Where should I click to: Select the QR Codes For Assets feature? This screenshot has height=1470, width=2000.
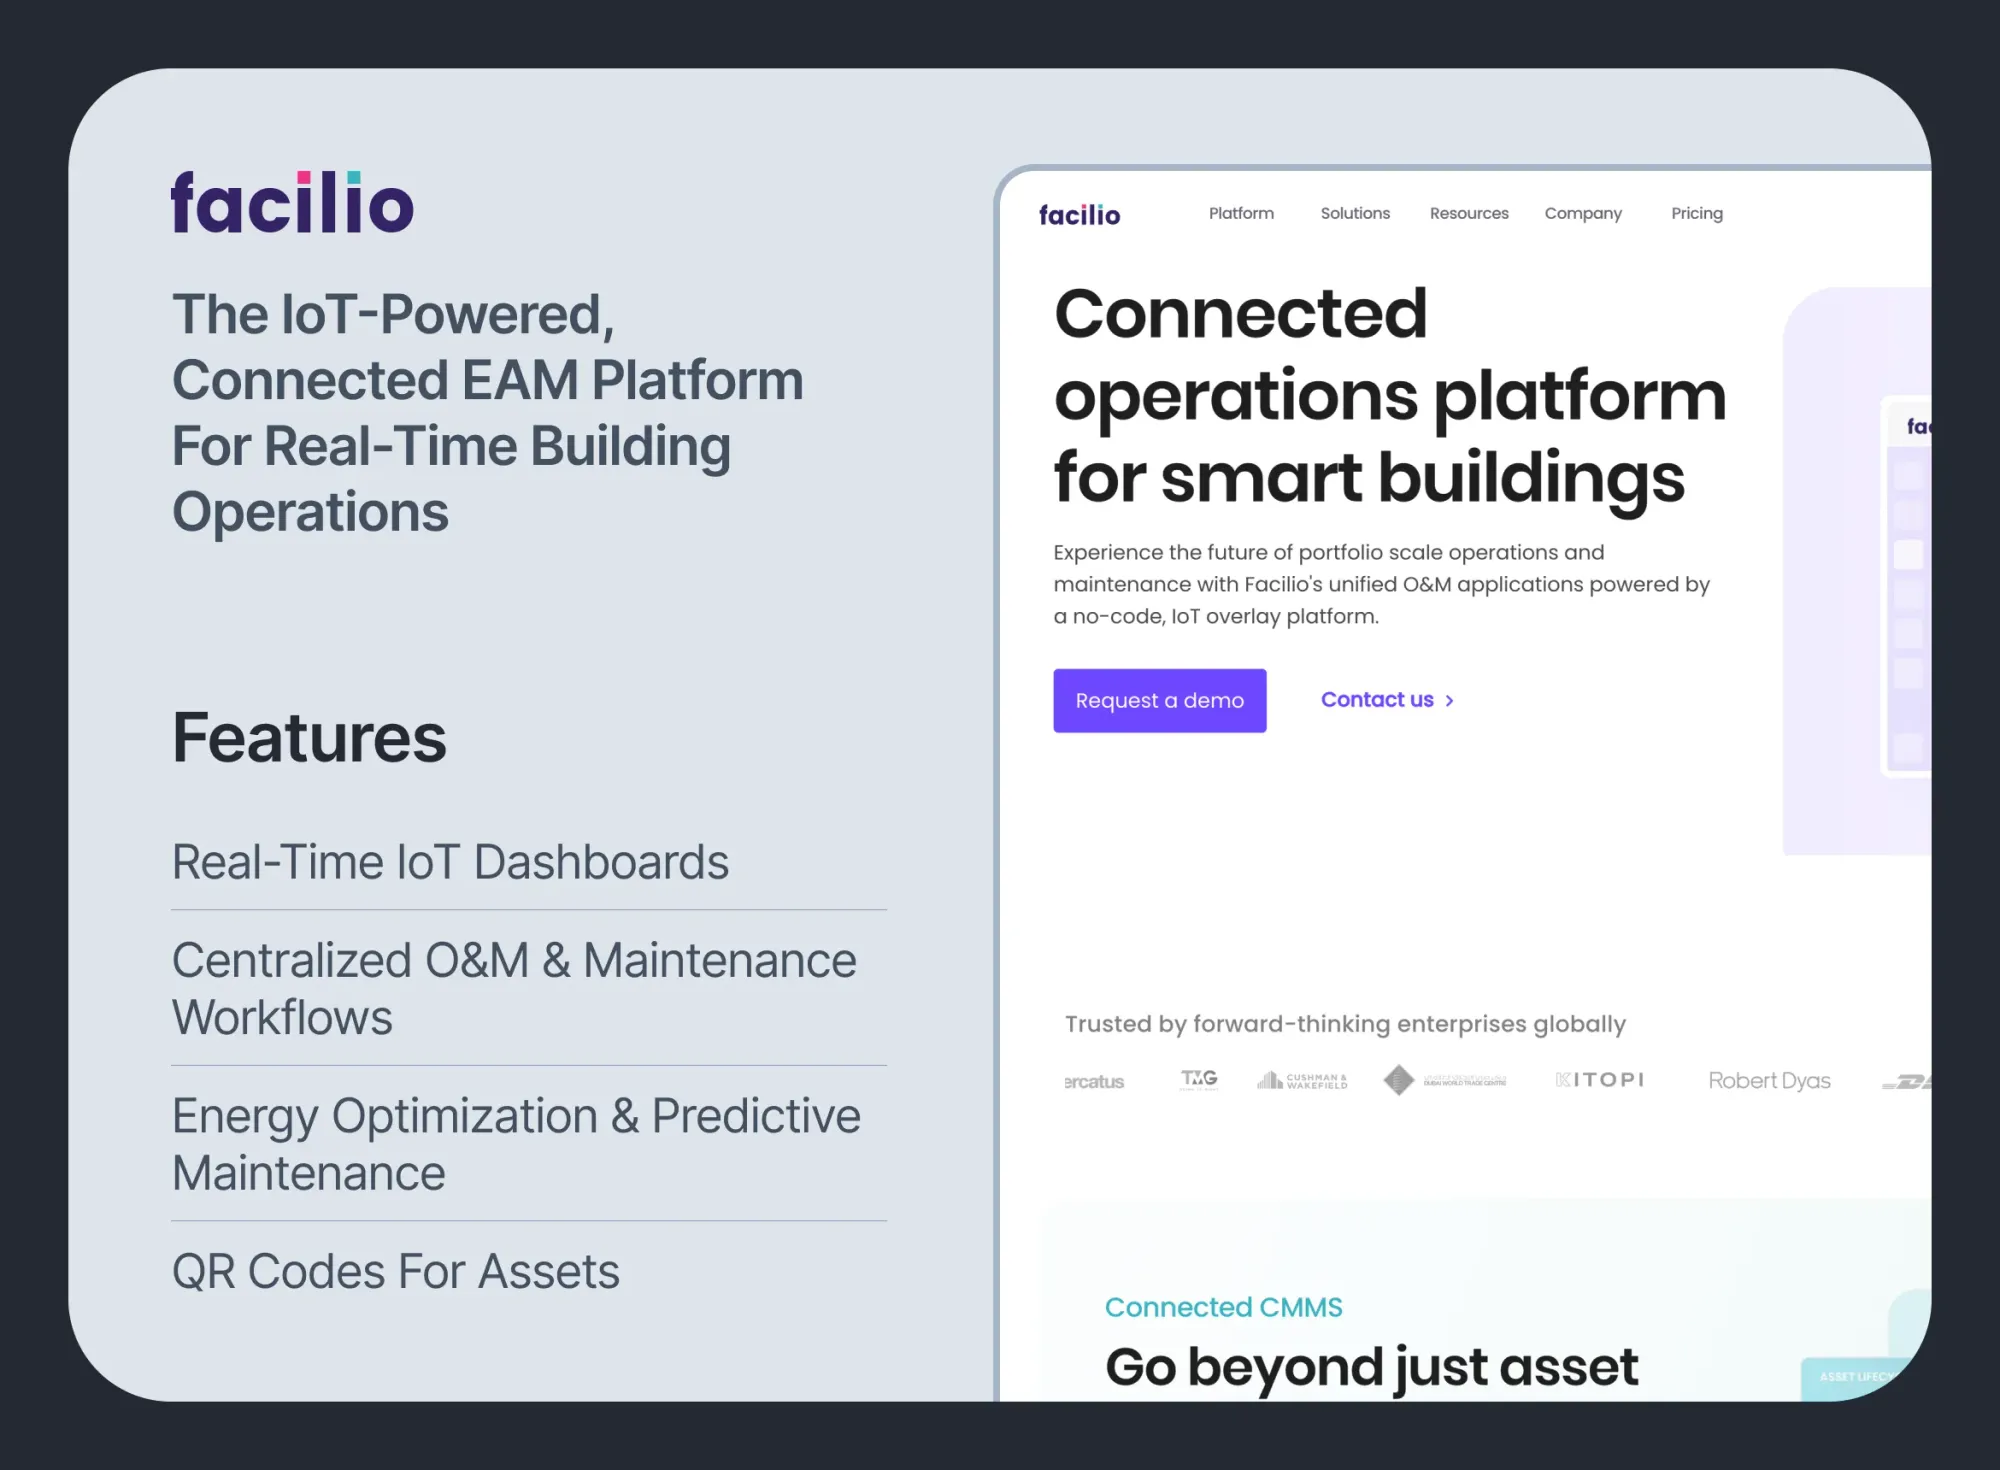396,1272
